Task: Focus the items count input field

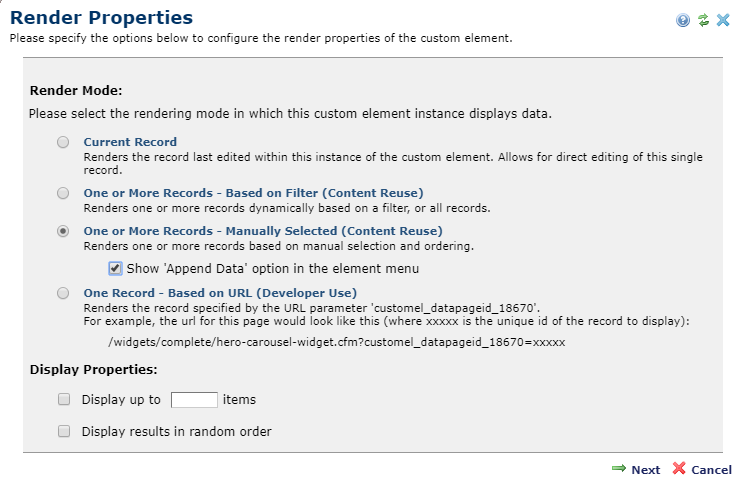Action: click(x=194, y=400)
